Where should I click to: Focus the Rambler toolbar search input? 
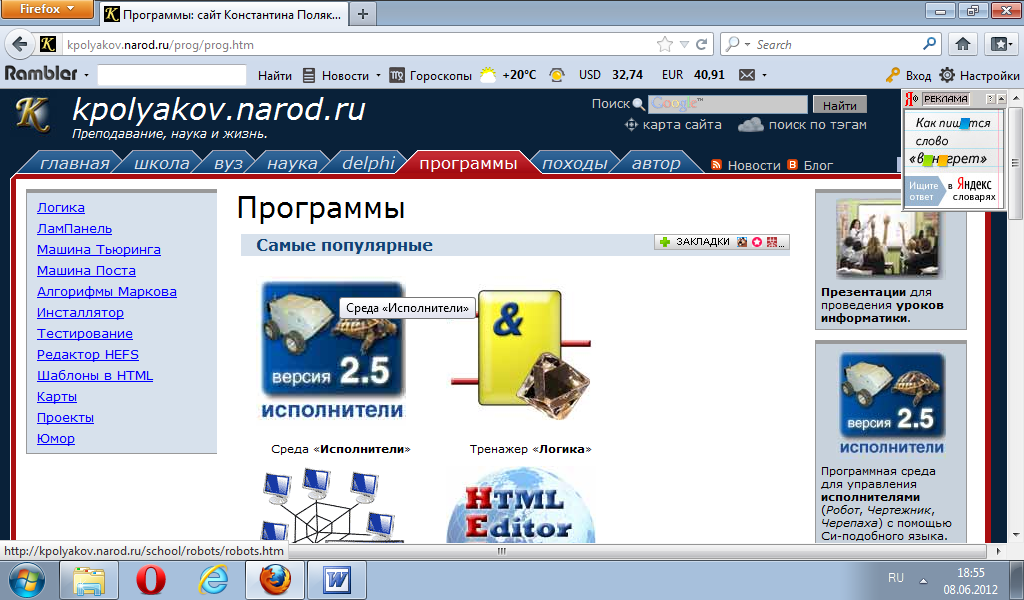click(172, 74)
